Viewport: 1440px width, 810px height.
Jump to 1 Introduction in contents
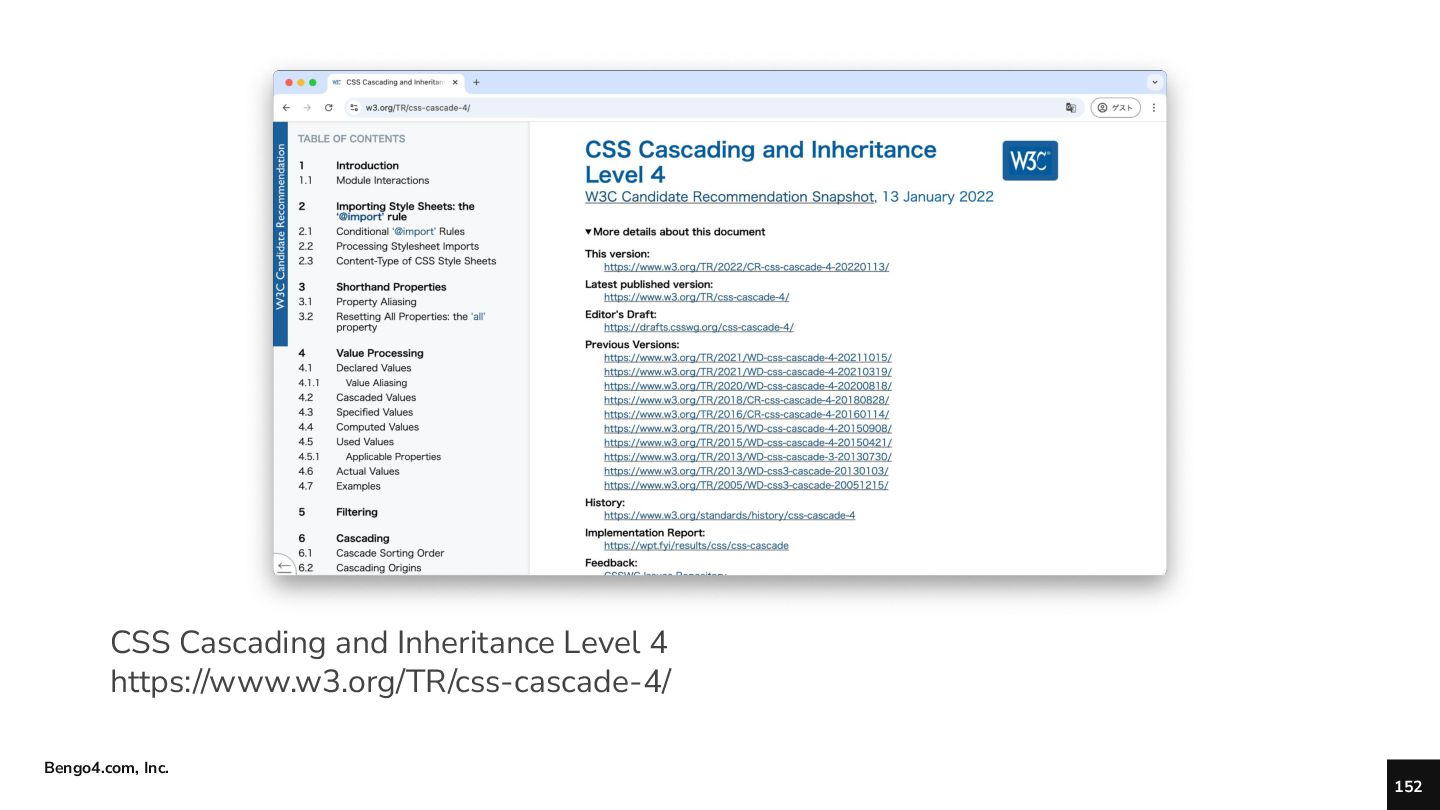[x=367, y=166]
